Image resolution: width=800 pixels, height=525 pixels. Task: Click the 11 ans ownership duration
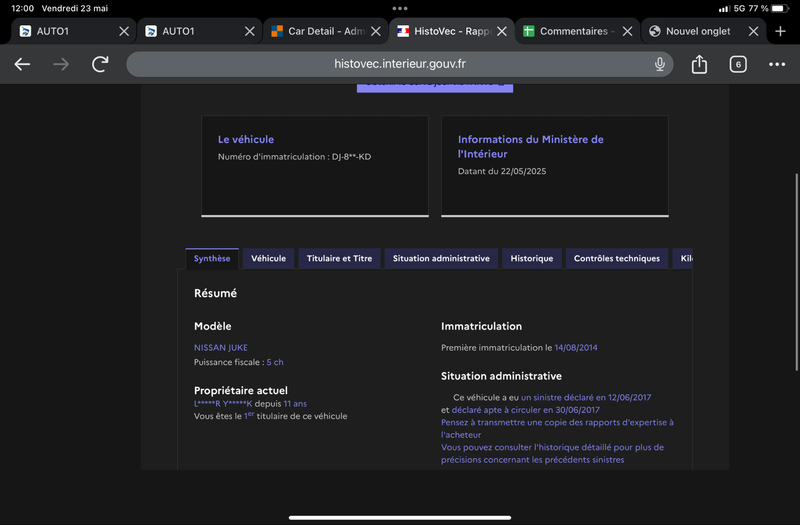[295, 404]
